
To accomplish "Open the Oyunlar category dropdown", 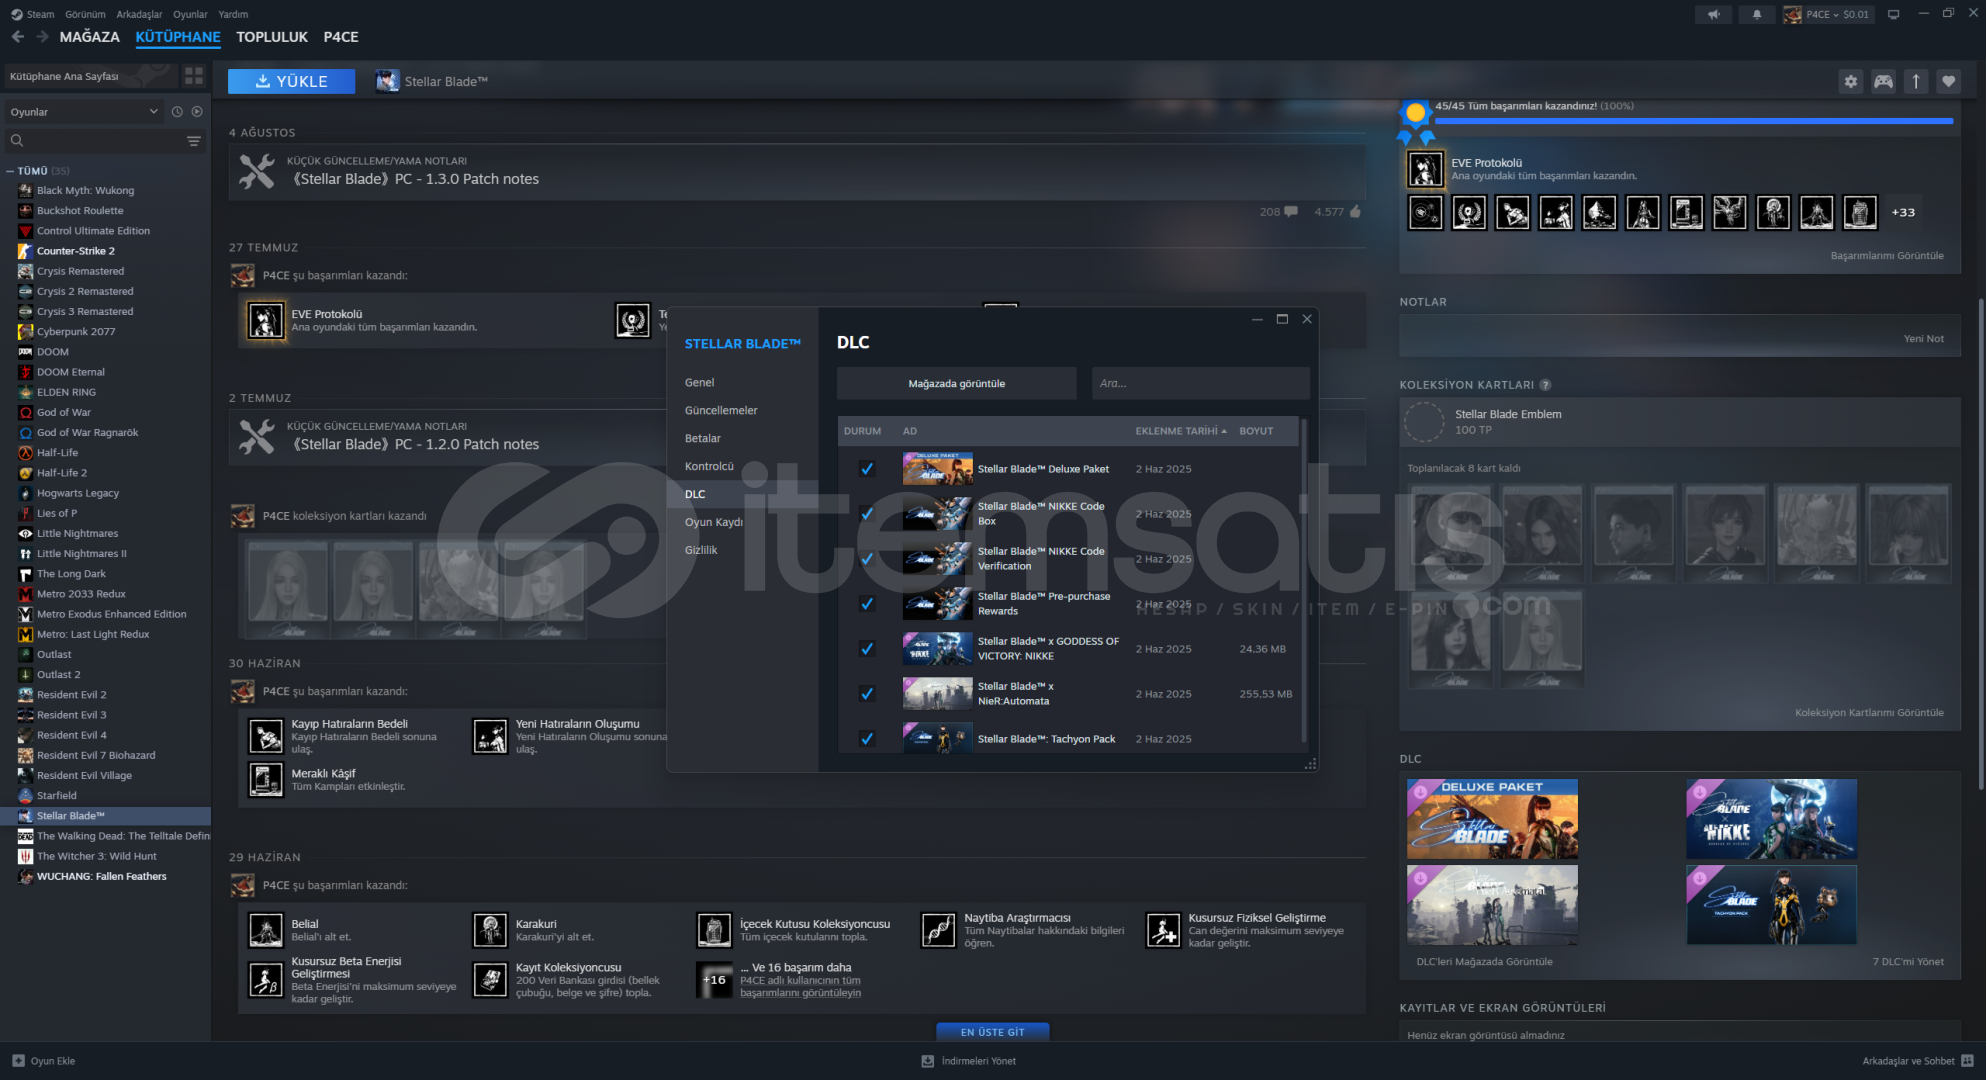I will pyautogui.click(x=83, y=112).
